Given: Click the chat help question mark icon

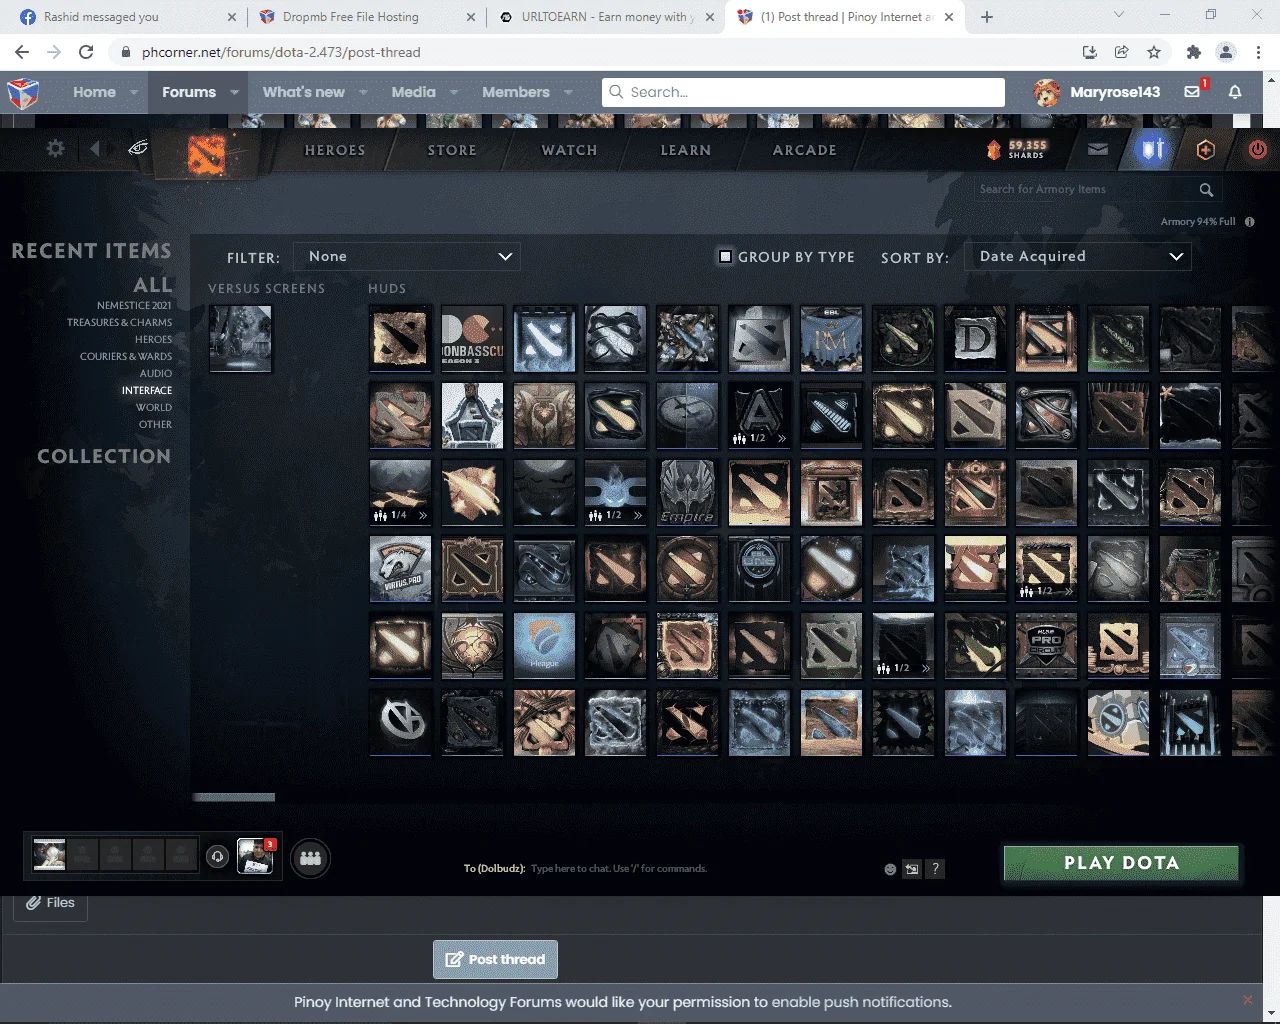Looking at the screenshot, I should pyautogui.click(x=935, y=869).
